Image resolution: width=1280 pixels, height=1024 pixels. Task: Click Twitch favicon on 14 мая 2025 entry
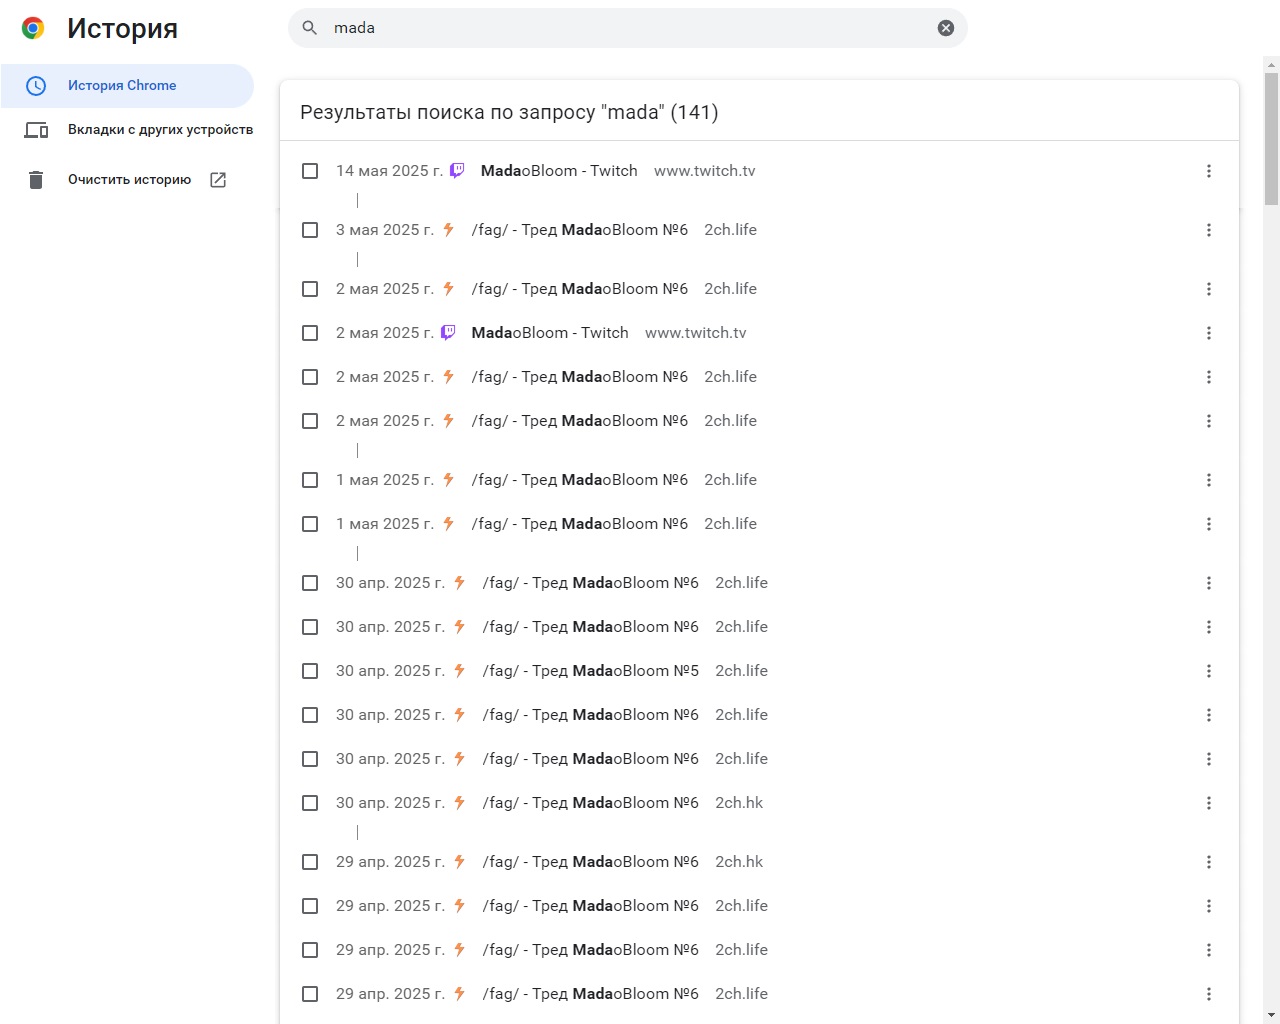click(x=457, y=171)
